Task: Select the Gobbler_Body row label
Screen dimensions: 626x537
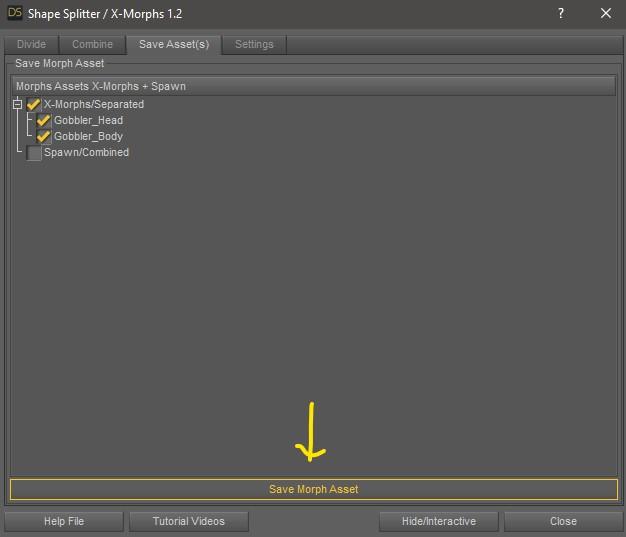Action: (88, 136)
